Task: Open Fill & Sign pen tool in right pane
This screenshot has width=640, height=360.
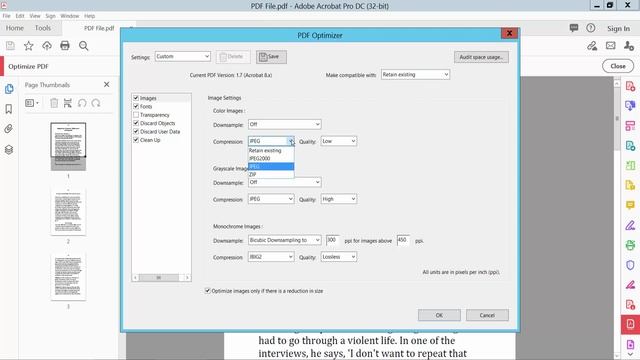Action: (x=630, y=225)
